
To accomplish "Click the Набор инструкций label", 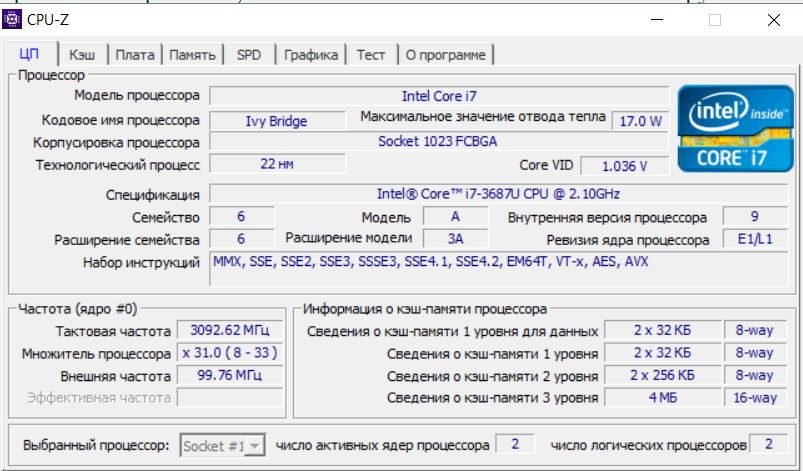I will [x=141, y=263].
